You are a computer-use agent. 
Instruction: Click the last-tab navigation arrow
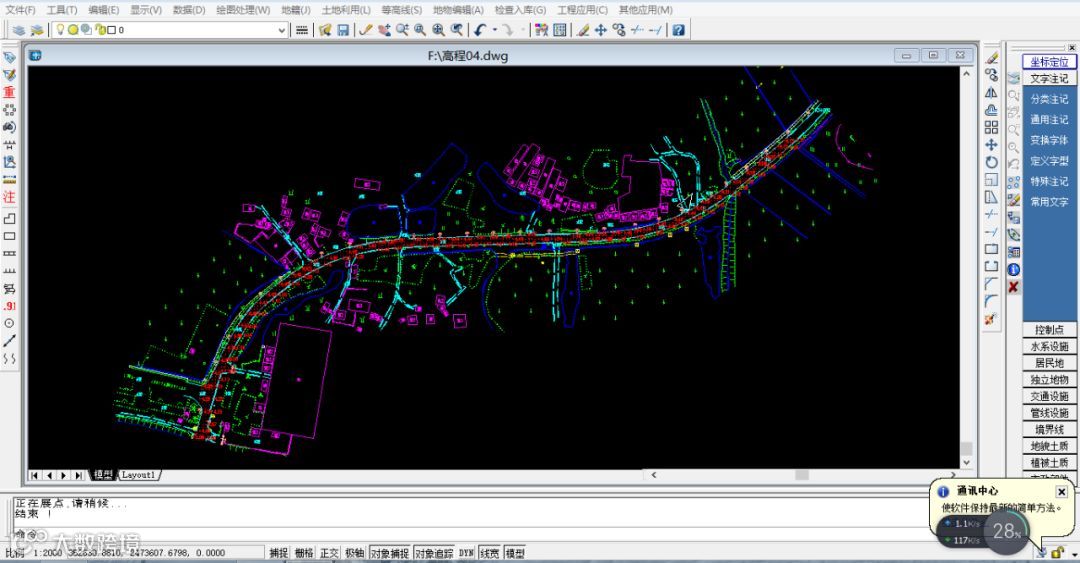coord(79,475)
